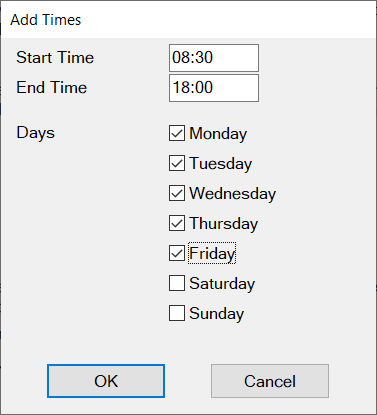Click the Start Time label

point(55,57)
